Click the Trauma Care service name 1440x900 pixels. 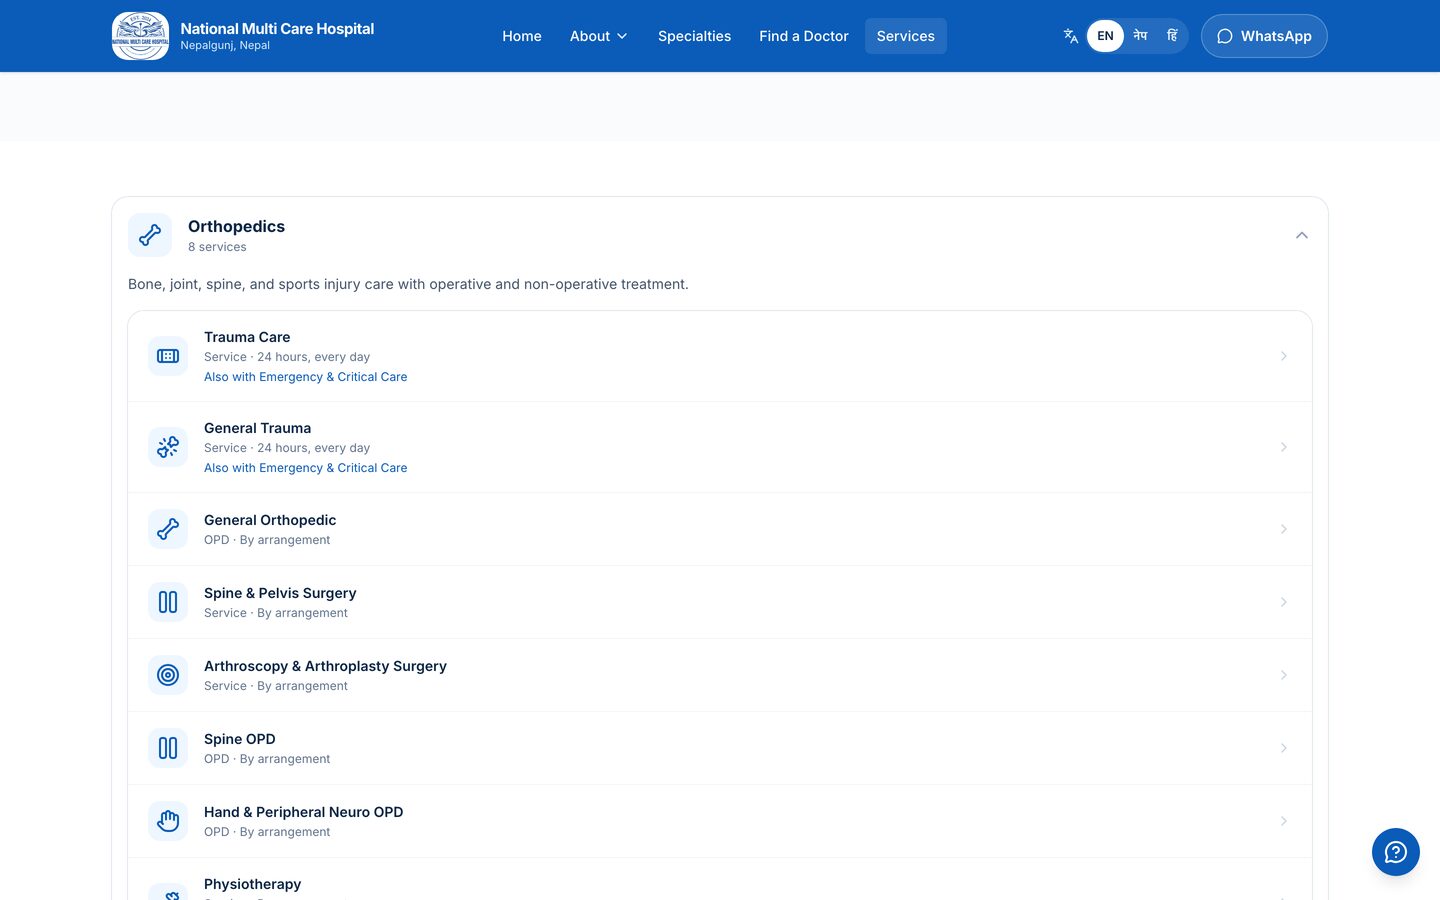[x=247, y=337]
